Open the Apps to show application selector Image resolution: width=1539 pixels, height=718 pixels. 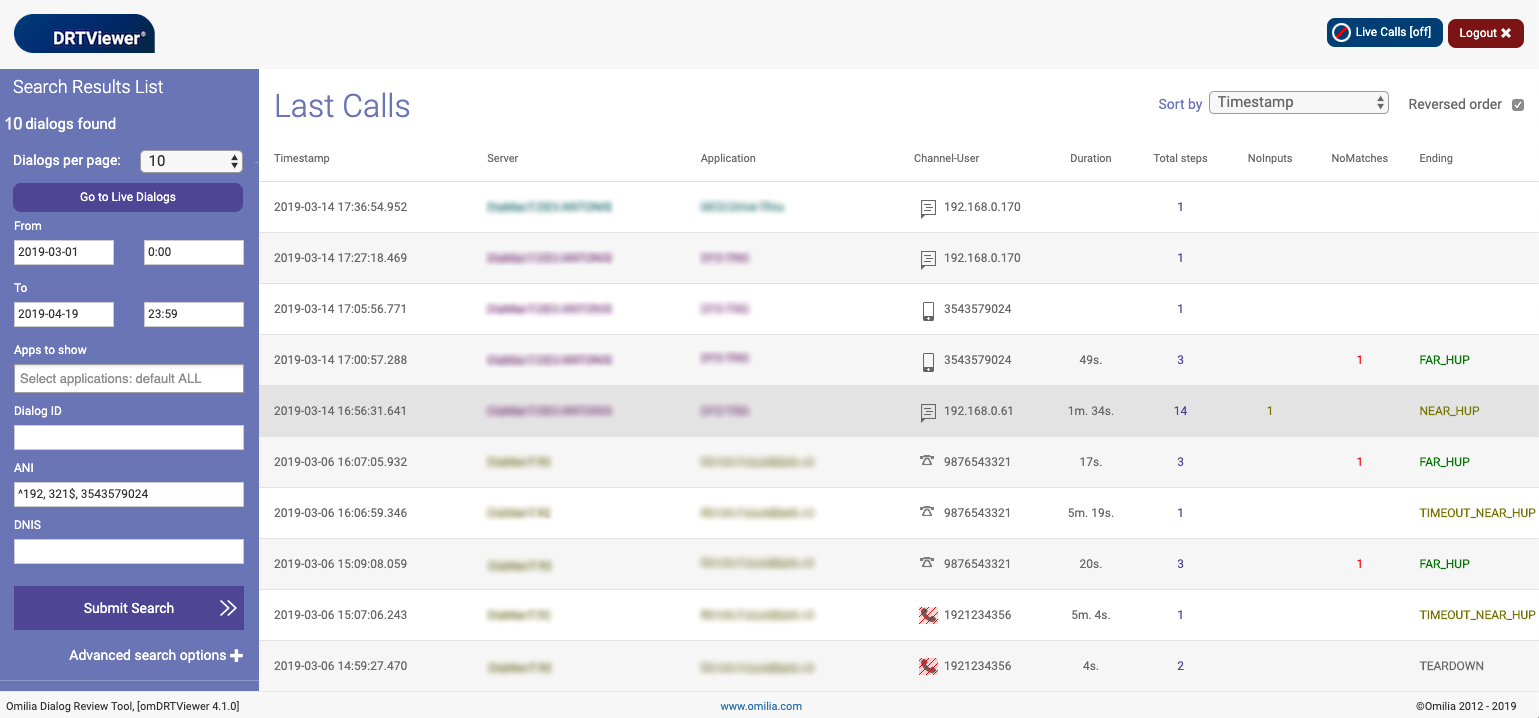pos(128,378)
